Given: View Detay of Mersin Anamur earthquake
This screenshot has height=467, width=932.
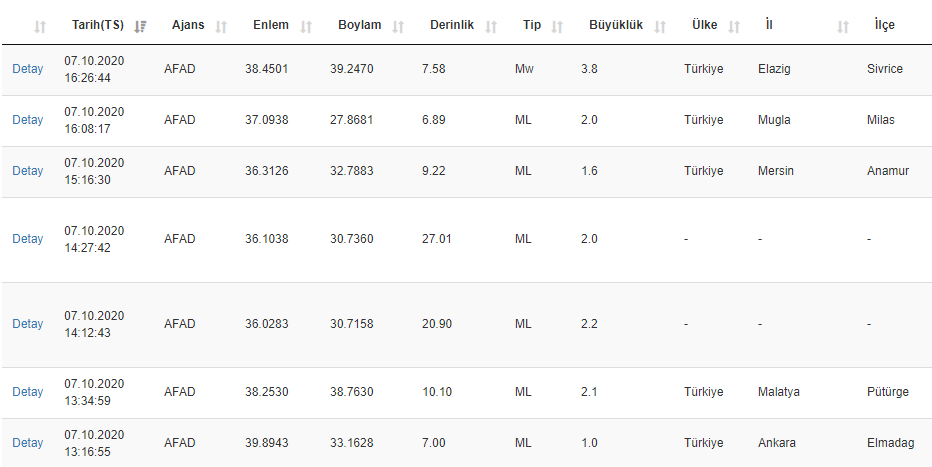Looking at the screenshot, I should point(28,171).
